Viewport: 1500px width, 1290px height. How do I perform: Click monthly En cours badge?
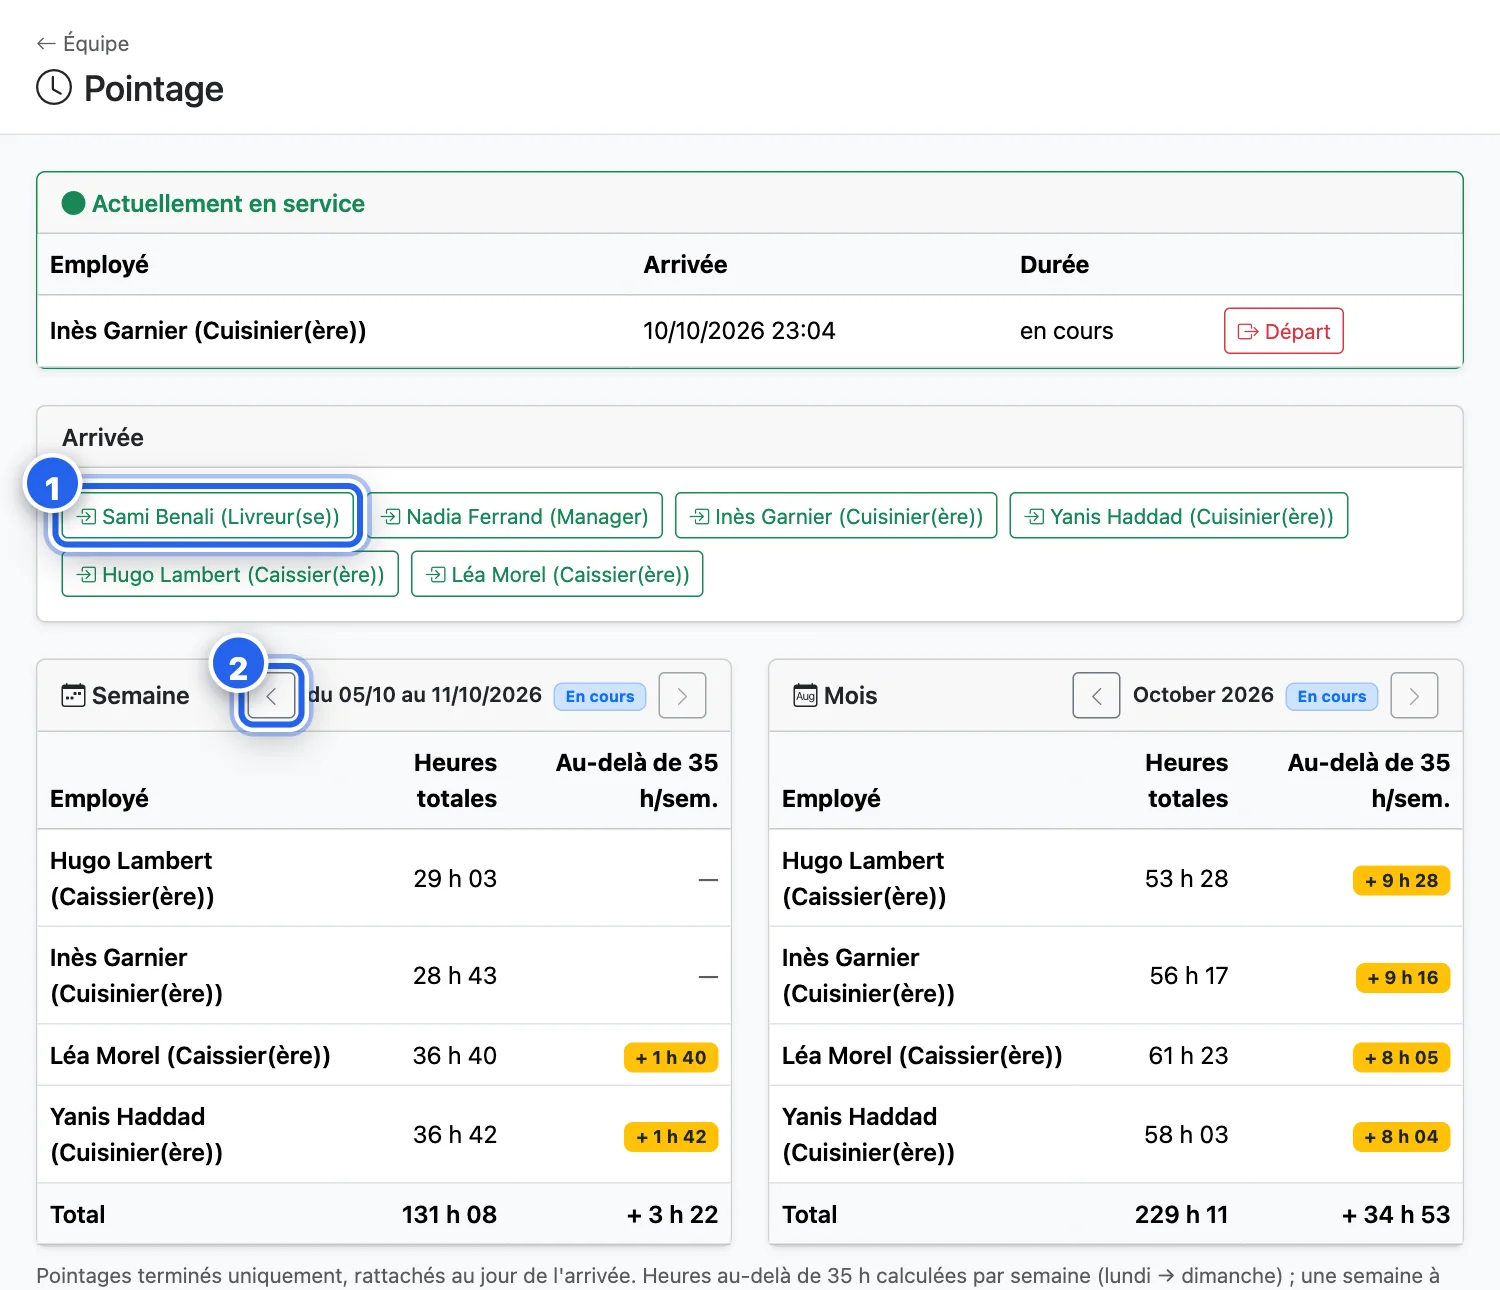[x=1332, y=696]
